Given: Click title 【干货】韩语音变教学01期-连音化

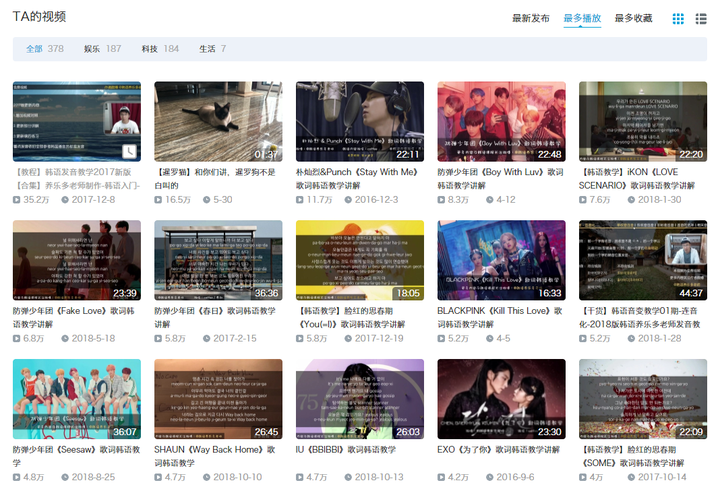Looking at the screenshot, I should (640, 317).
